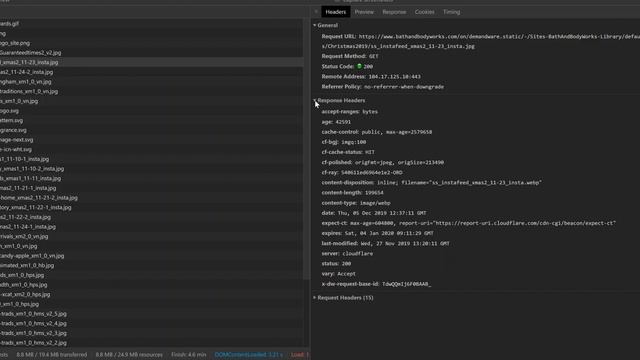Open the Timing tab
Image resolution: width=640 pixels, height=360 pixels.
coord(451,12)
